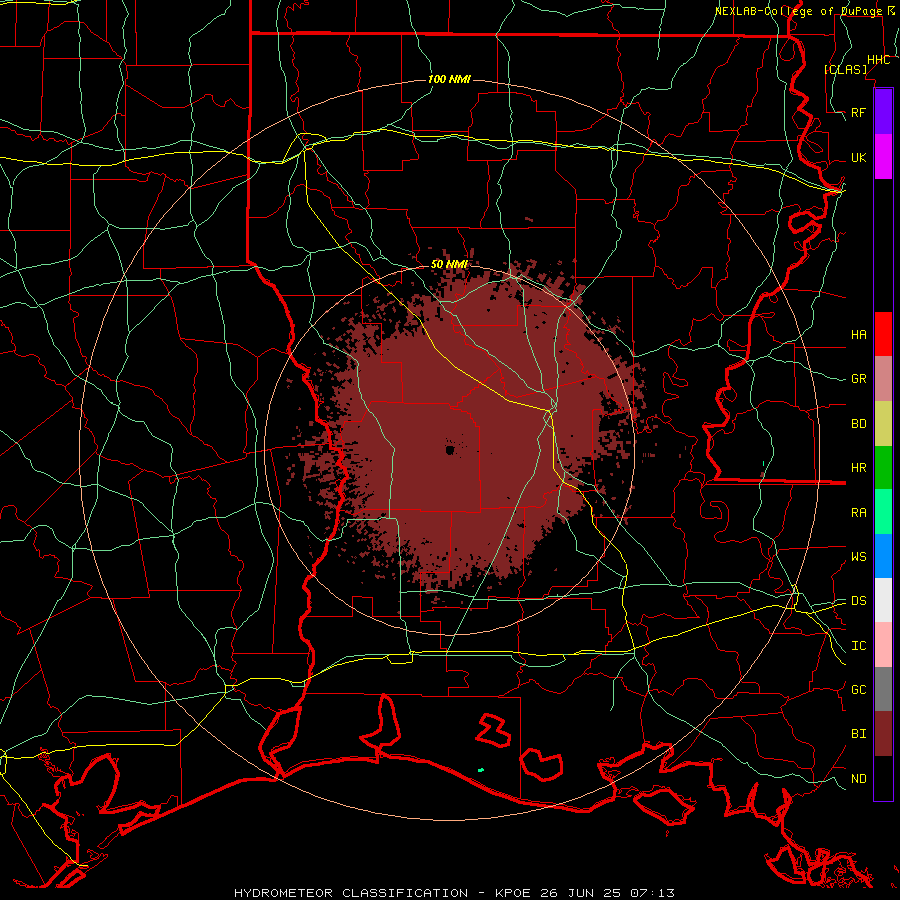900x900 pixels.
Task: Click the RF legend label
Action: (x=858, y=112)
